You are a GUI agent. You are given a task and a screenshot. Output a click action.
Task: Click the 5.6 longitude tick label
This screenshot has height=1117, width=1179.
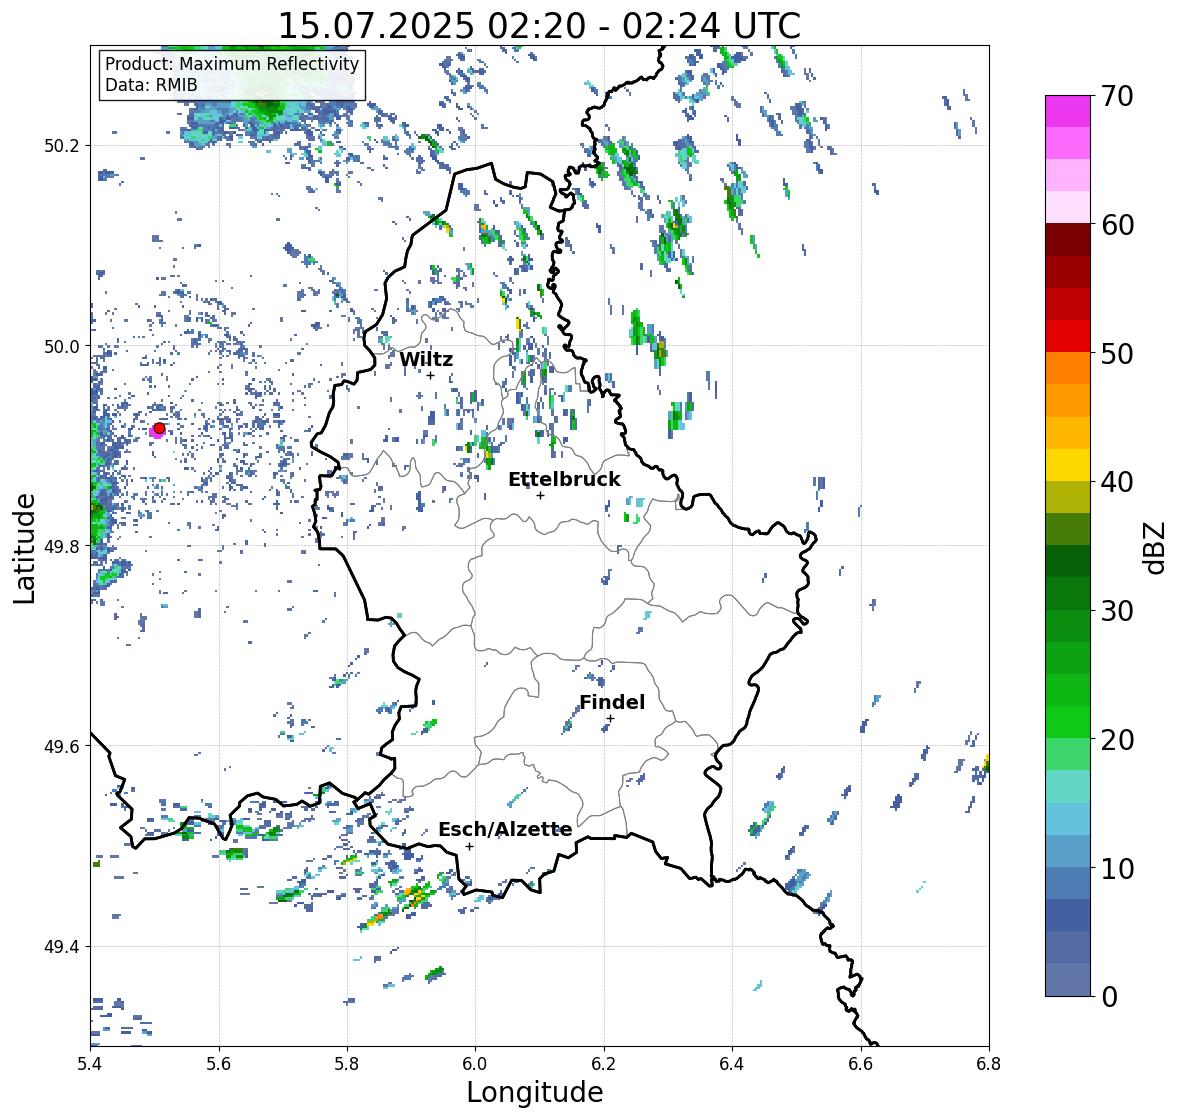(219, 1064)
